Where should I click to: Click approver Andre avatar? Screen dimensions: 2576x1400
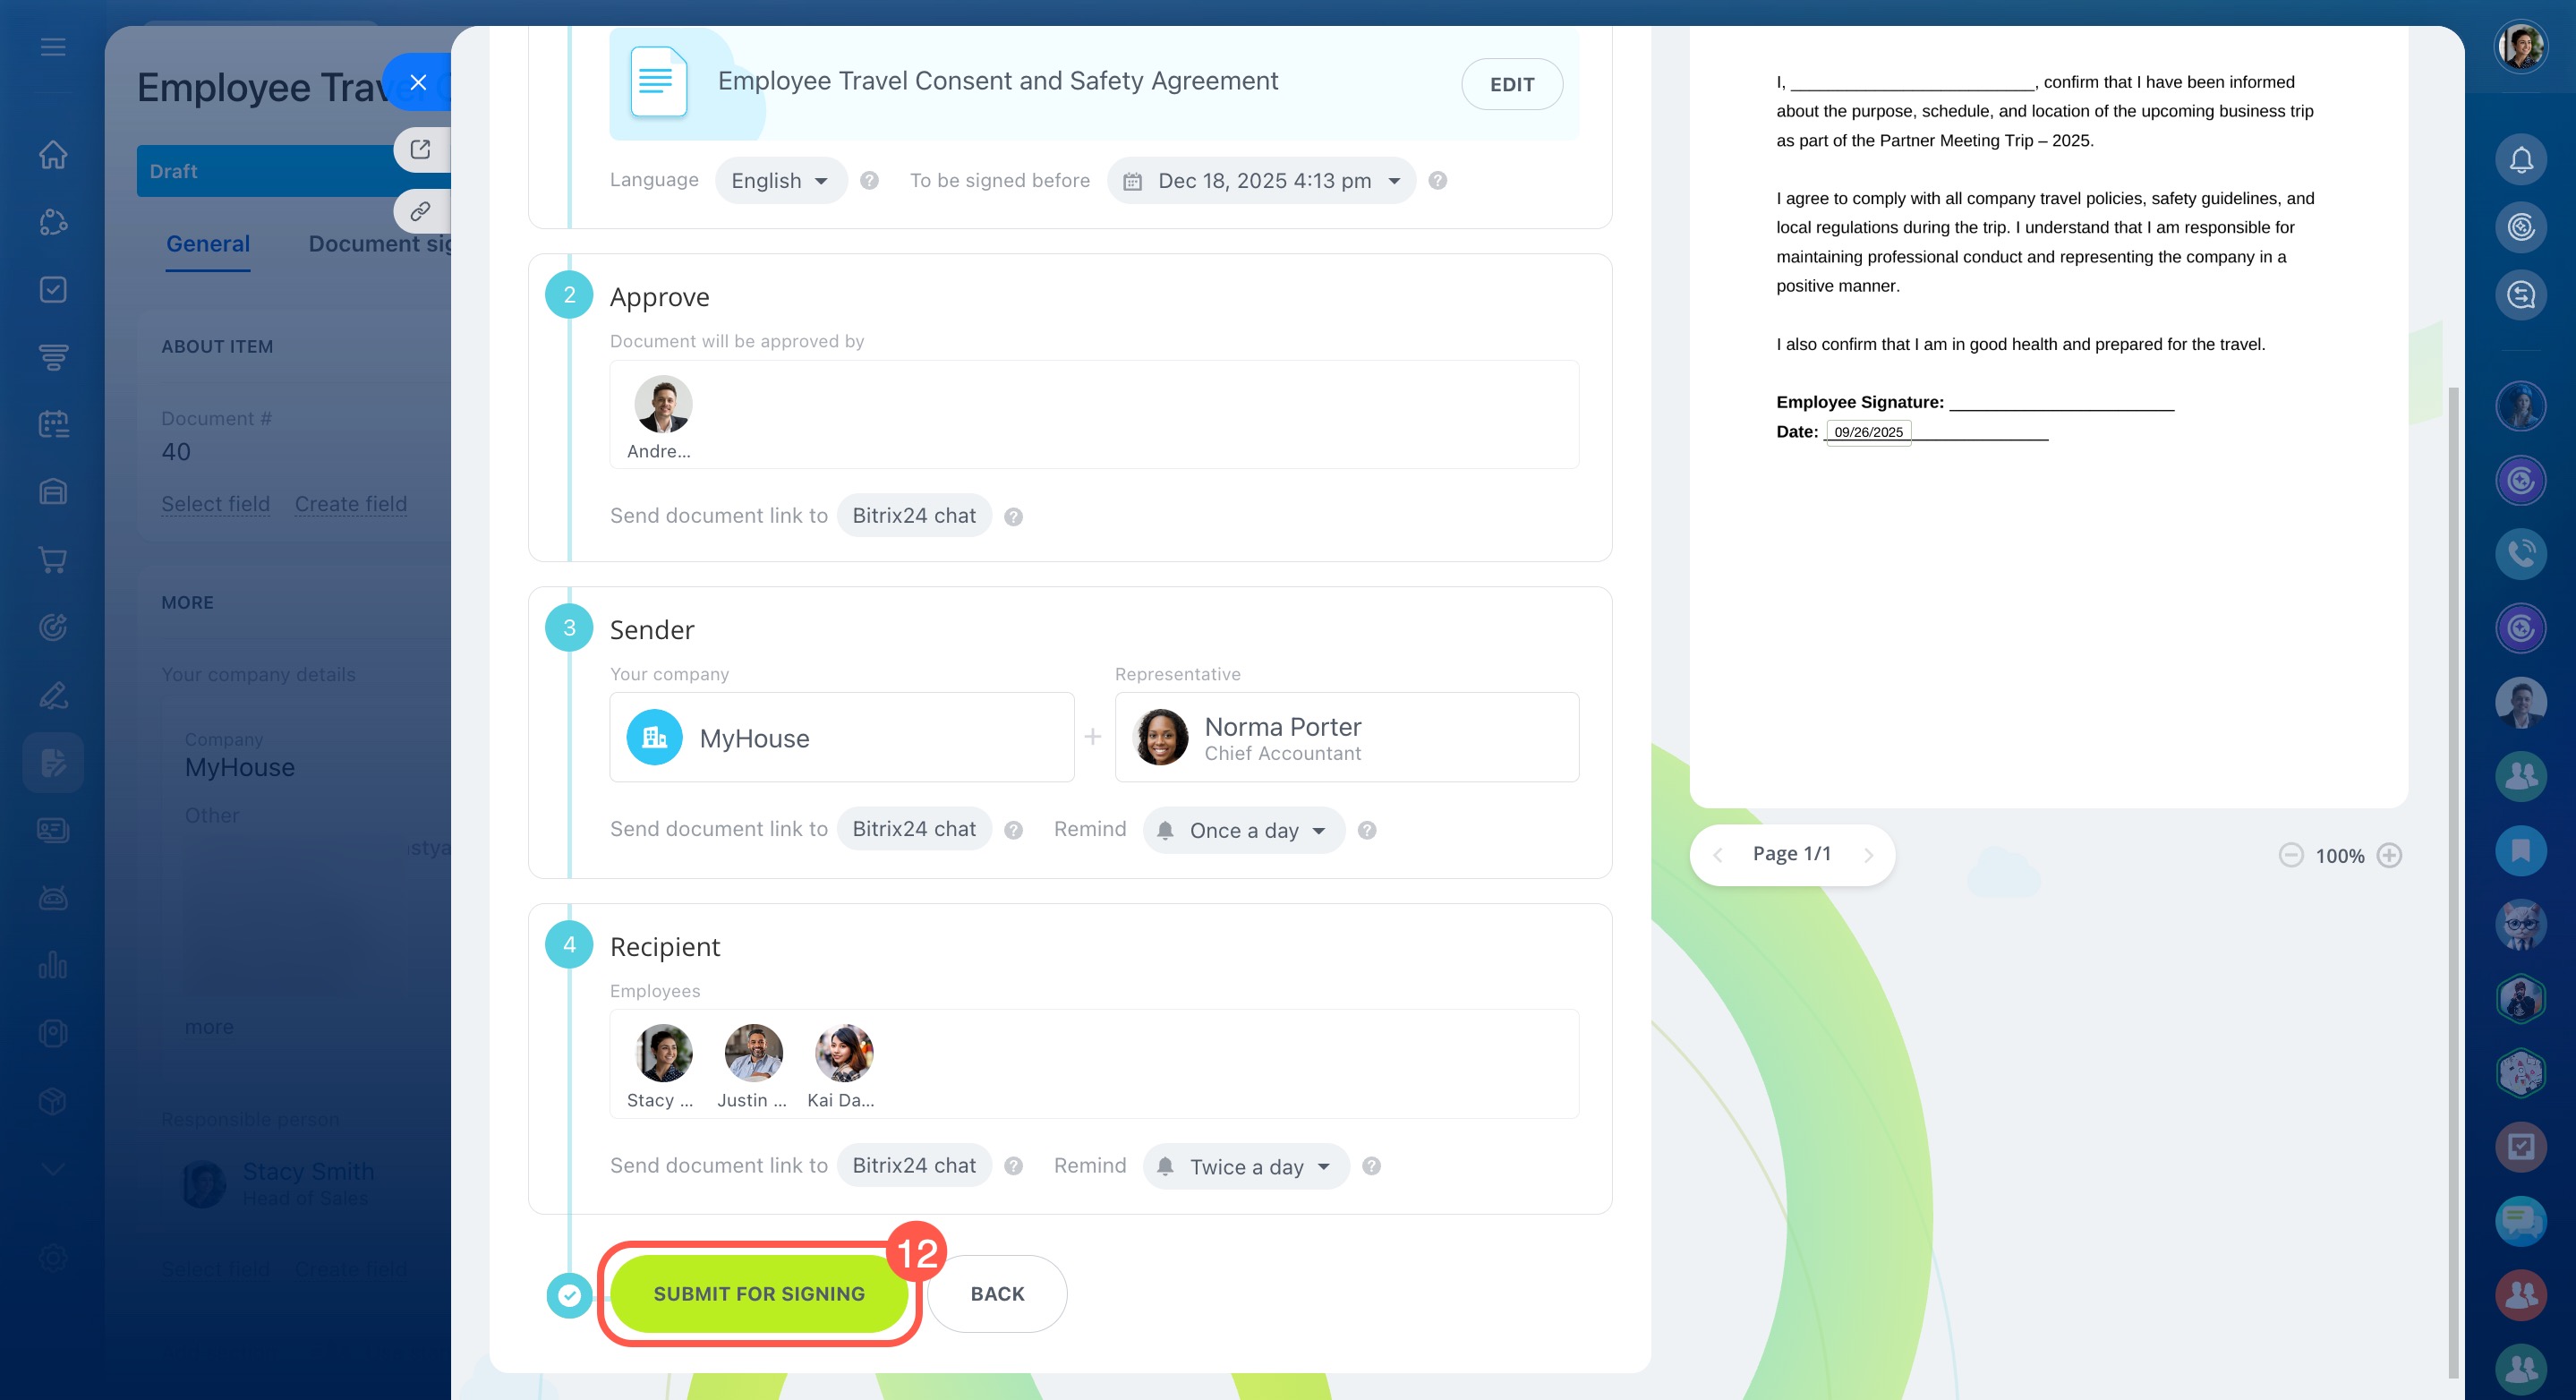[x=663, y=404]
